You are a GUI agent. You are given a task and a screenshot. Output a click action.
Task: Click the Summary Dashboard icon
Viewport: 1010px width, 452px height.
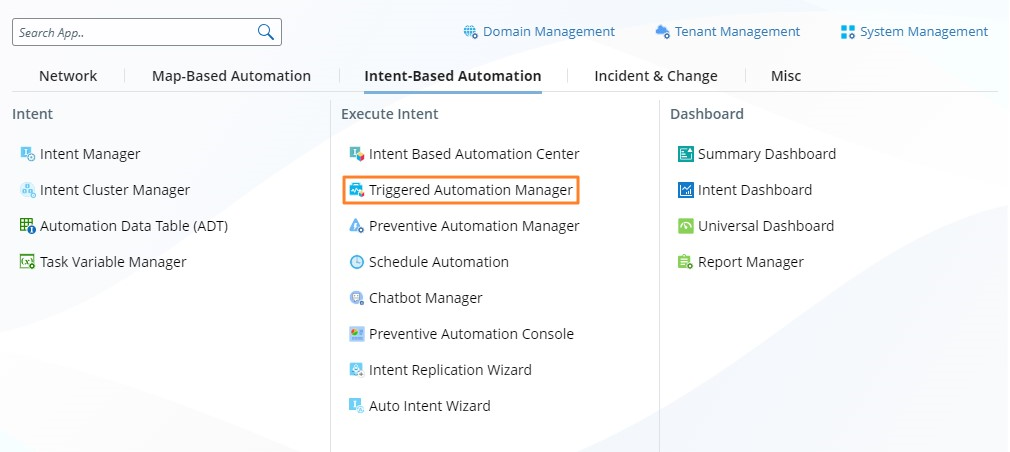pyautogui.click(x=685, y=154)
